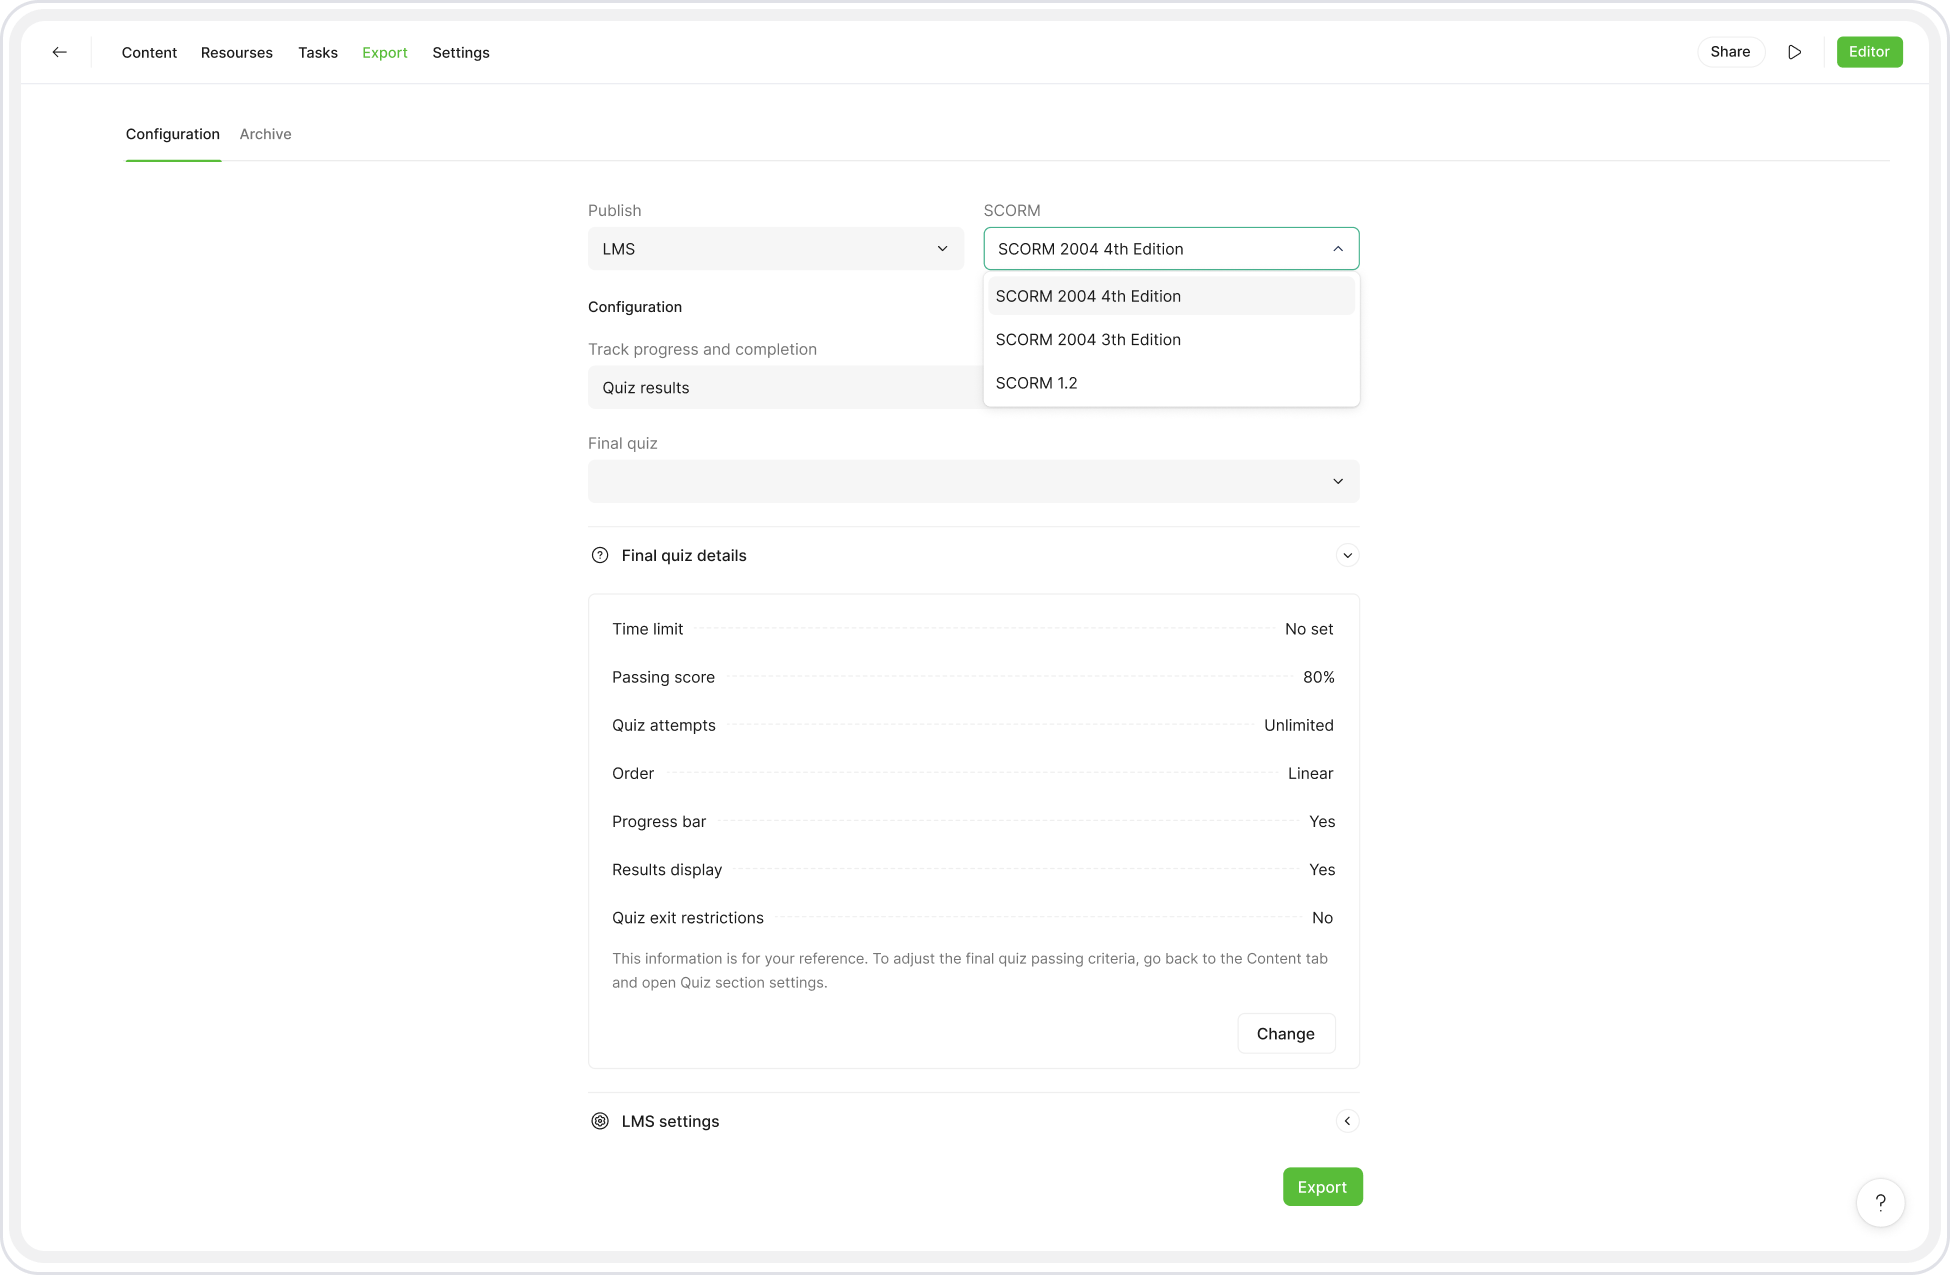Open the Final quiz dropdown
Viewport: 1950px width, 1275px height.
(973, 481)
